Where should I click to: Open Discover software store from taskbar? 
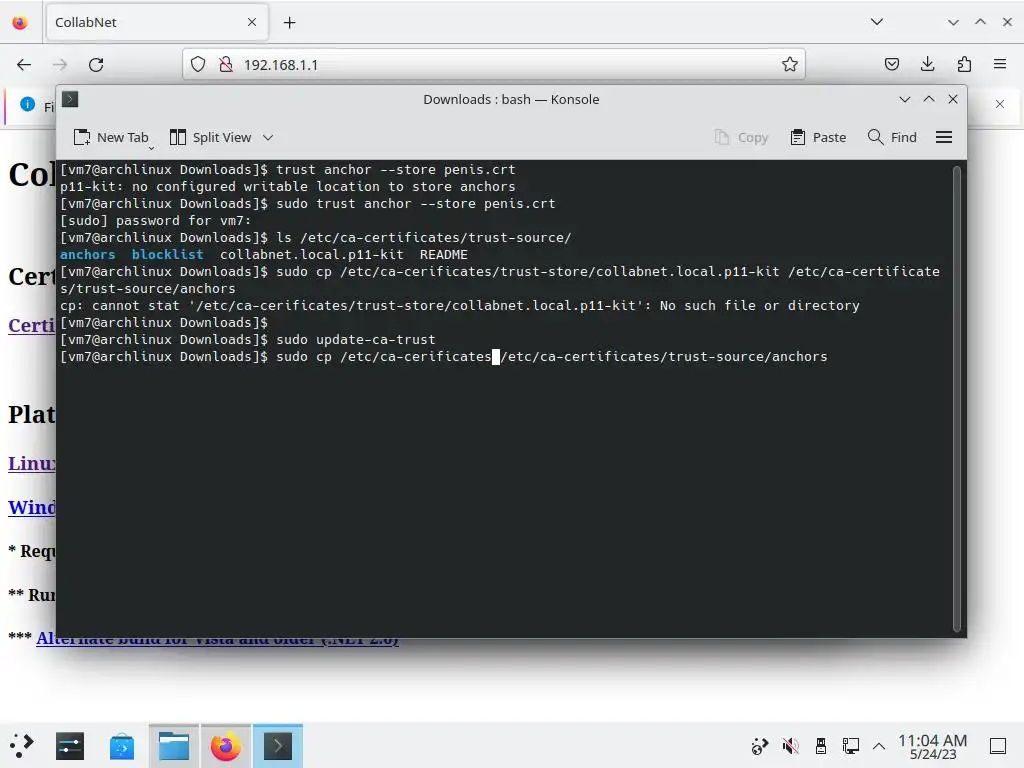point(122,746)
